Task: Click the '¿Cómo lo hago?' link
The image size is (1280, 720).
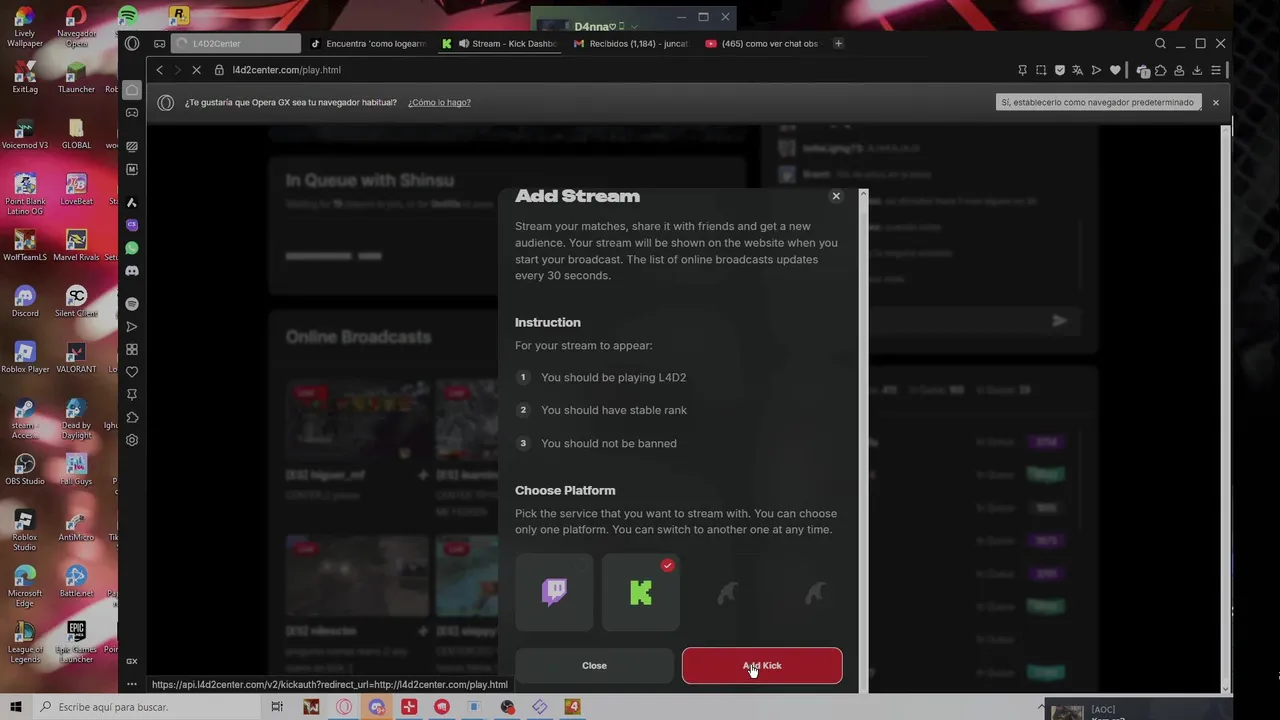Action: [x=439, y=102]
